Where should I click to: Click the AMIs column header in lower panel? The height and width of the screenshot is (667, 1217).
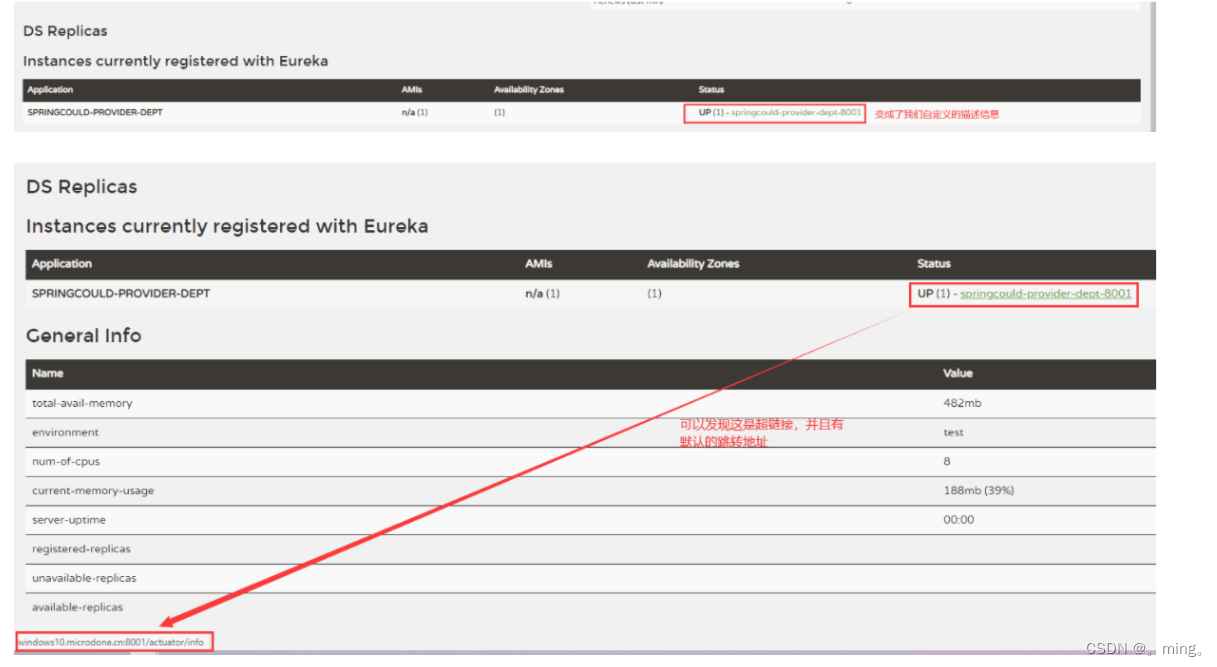539,264
